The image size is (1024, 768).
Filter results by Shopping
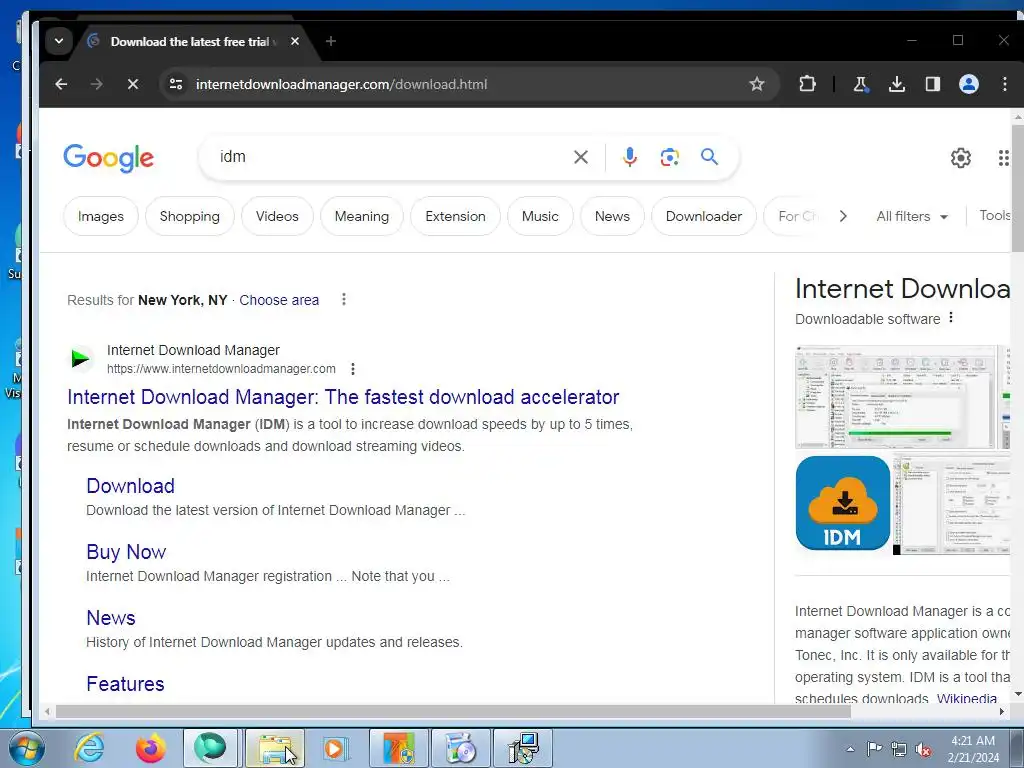point(189,216)
